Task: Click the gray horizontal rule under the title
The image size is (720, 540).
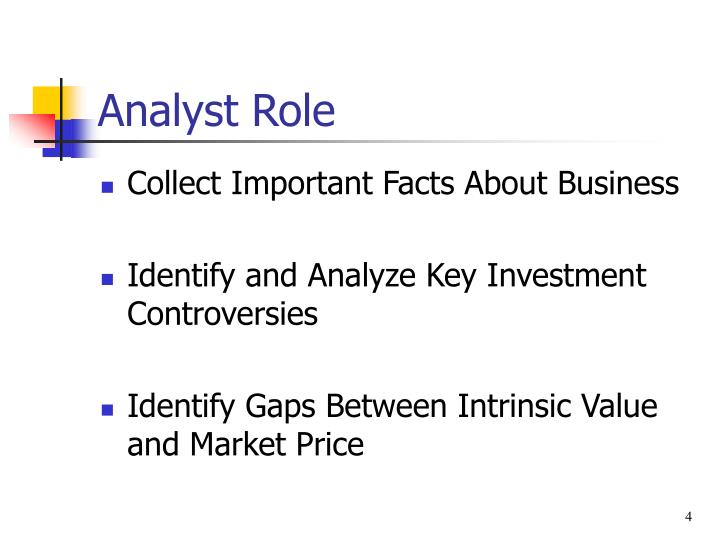Action: tap(349, 141)
